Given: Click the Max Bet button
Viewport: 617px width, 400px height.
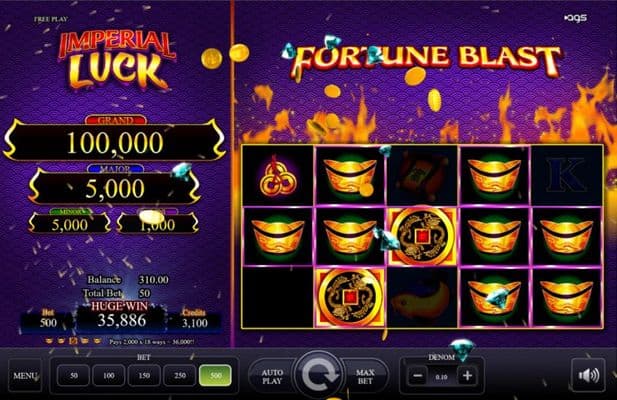Looking at the screenshot, I should (365, 376).
